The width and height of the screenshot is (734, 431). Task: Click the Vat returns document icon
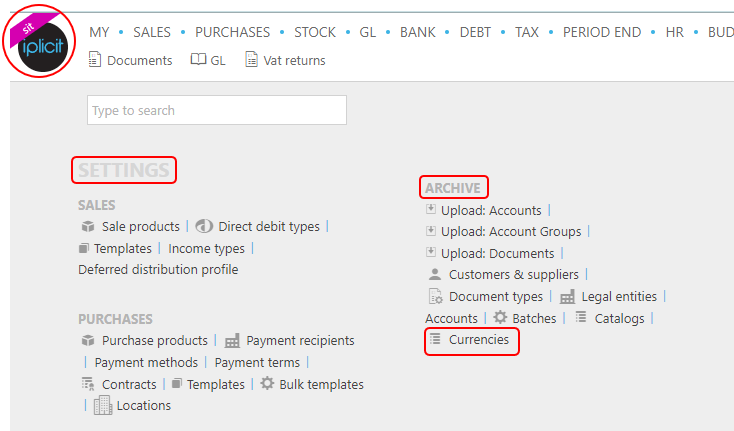251,59
